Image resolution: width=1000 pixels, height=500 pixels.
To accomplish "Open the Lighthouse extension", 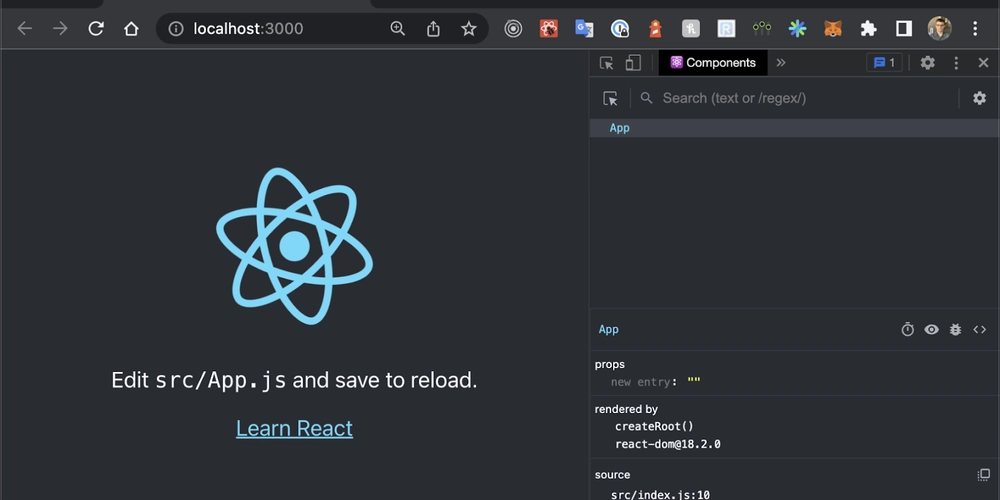I will 655,29.
